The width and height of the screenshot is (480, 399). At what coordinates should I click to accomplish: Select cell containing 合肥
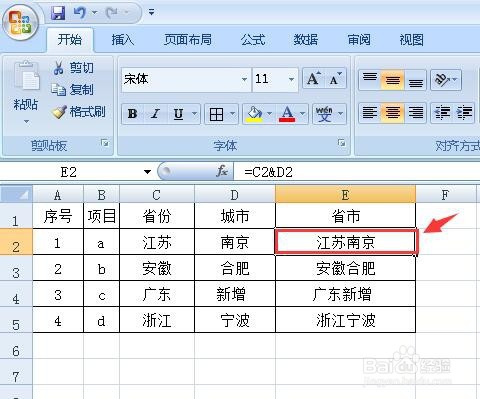coord(235,268)
